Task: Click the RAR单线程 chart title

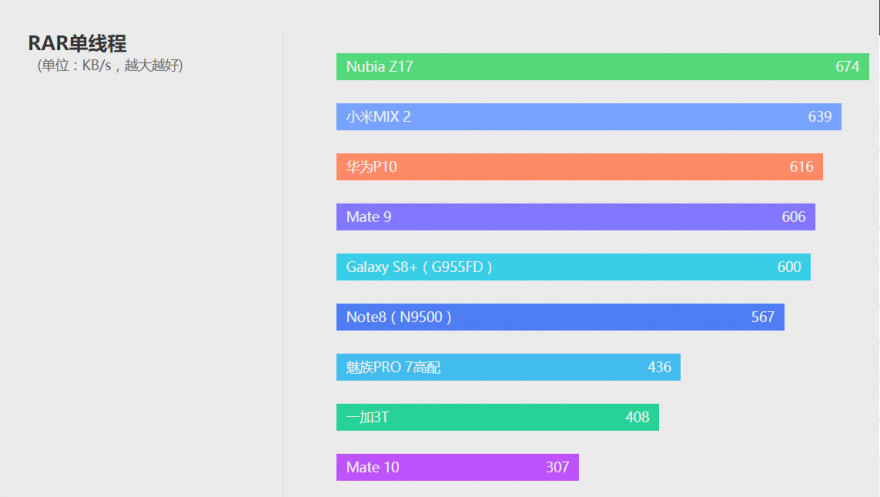Action: 77,44
